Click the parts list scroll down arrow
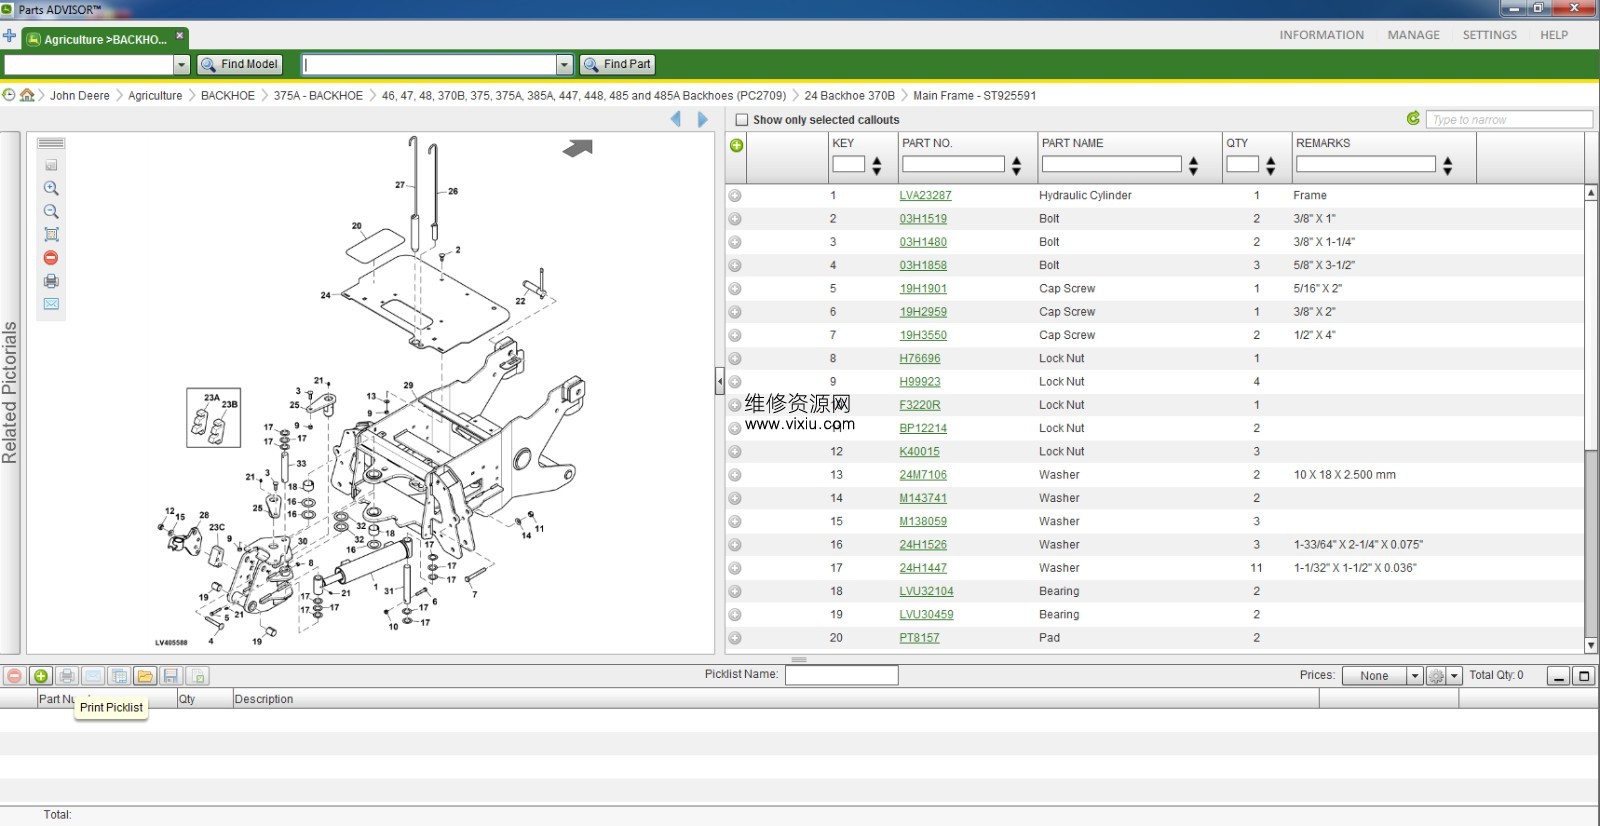The image size is (1600, 826). pos(1591,646)
